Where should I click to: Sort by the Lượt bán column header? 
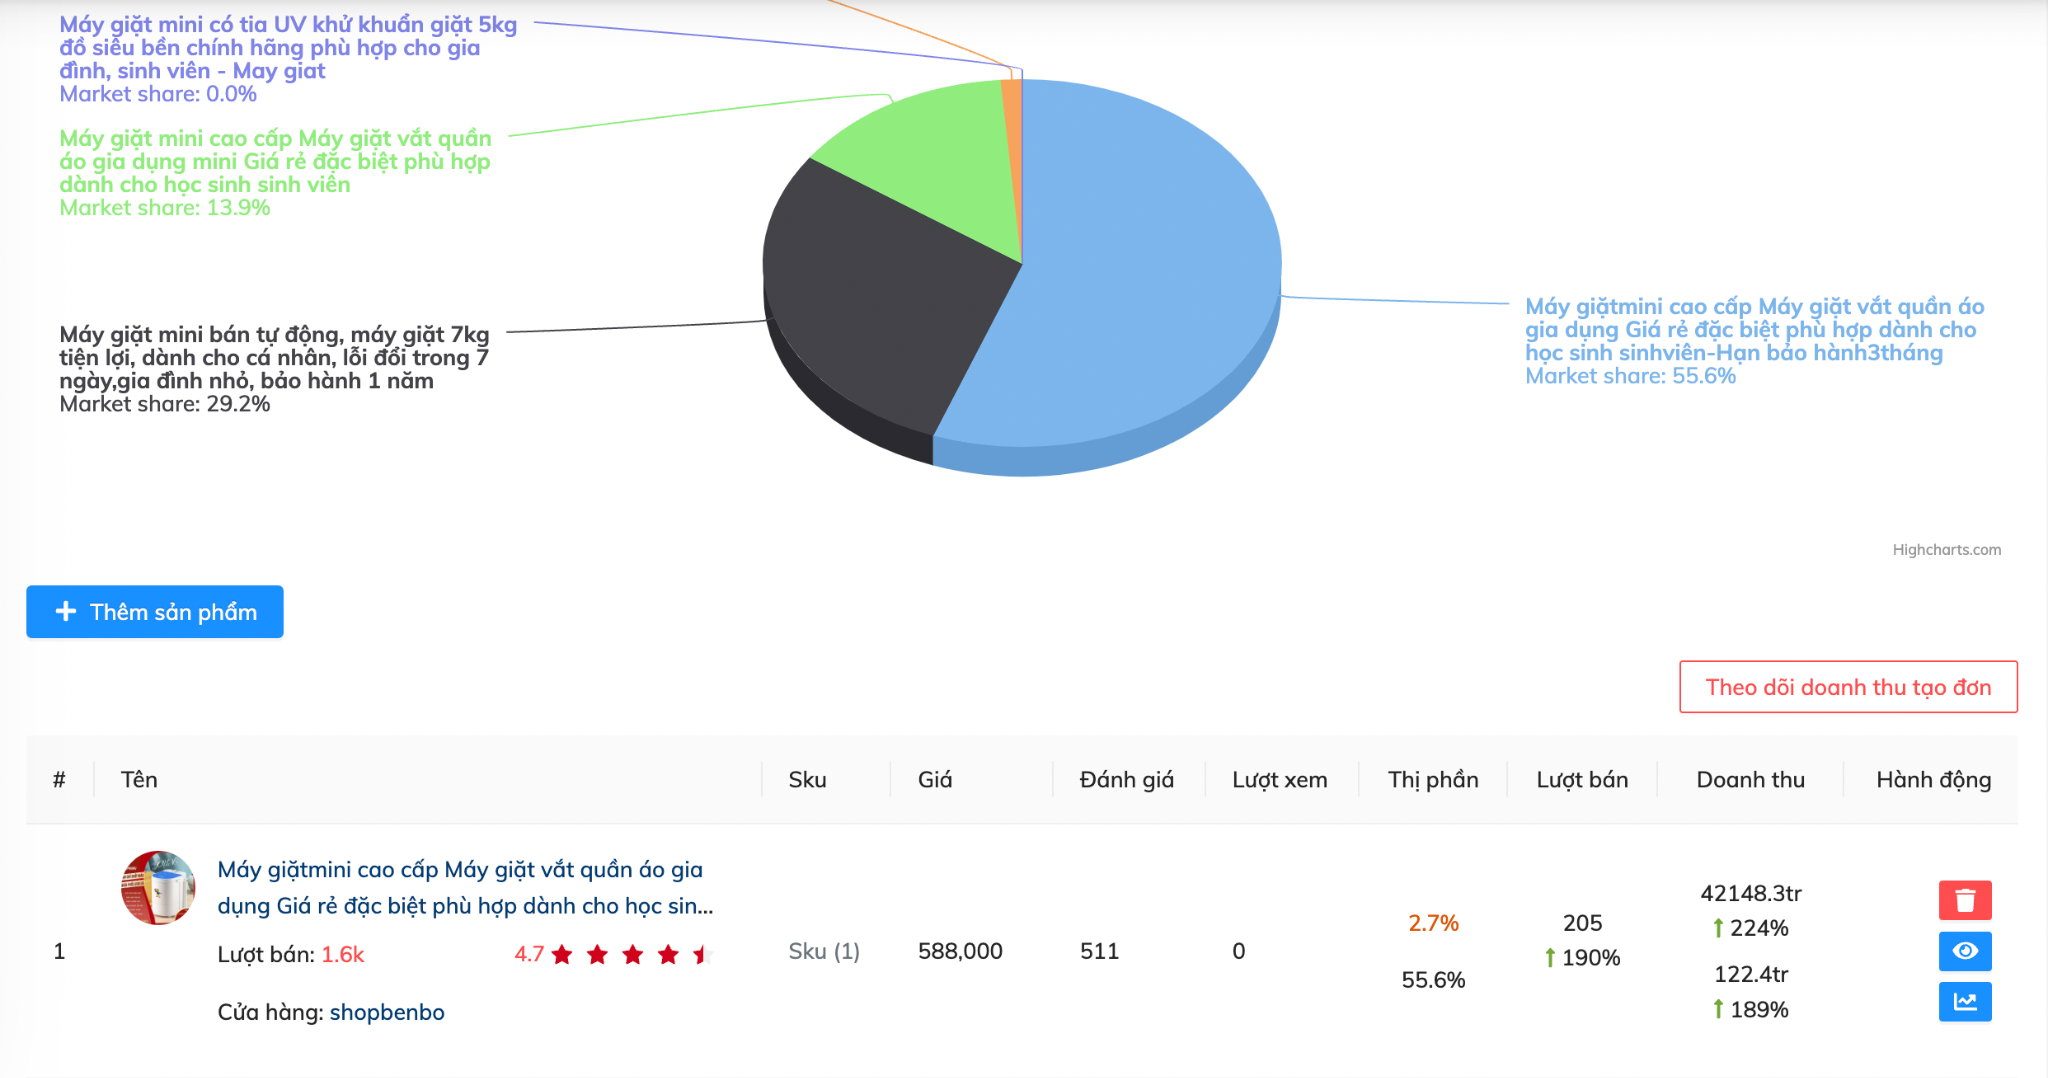[1581, 780]
